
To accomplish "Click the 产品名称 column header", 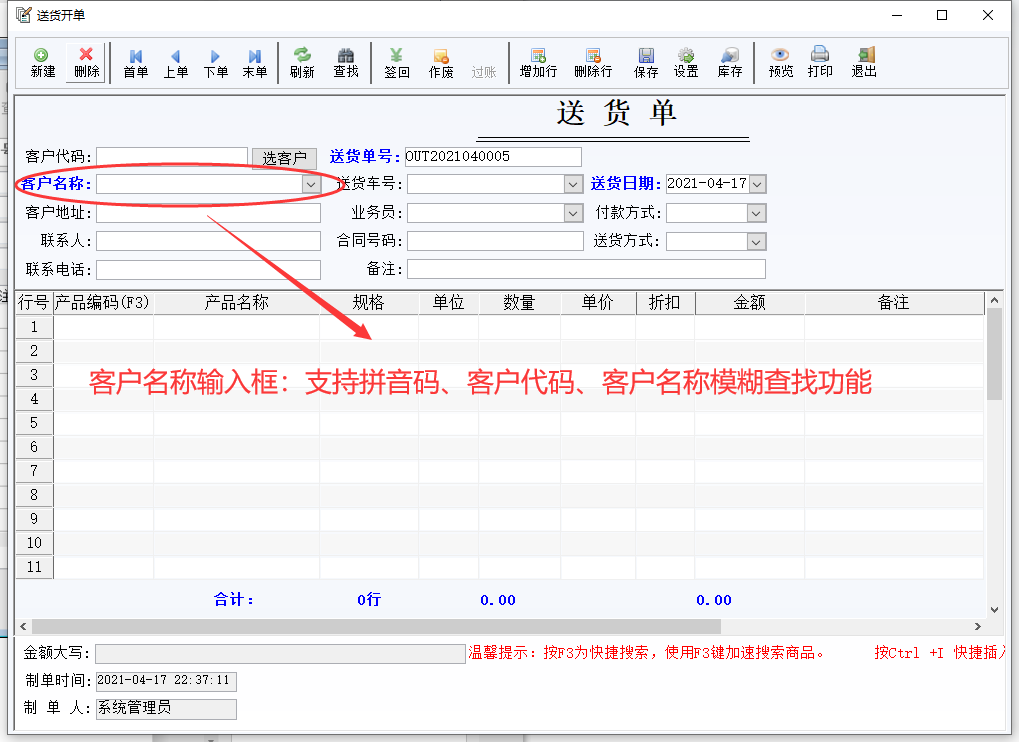I will (237, 303).
